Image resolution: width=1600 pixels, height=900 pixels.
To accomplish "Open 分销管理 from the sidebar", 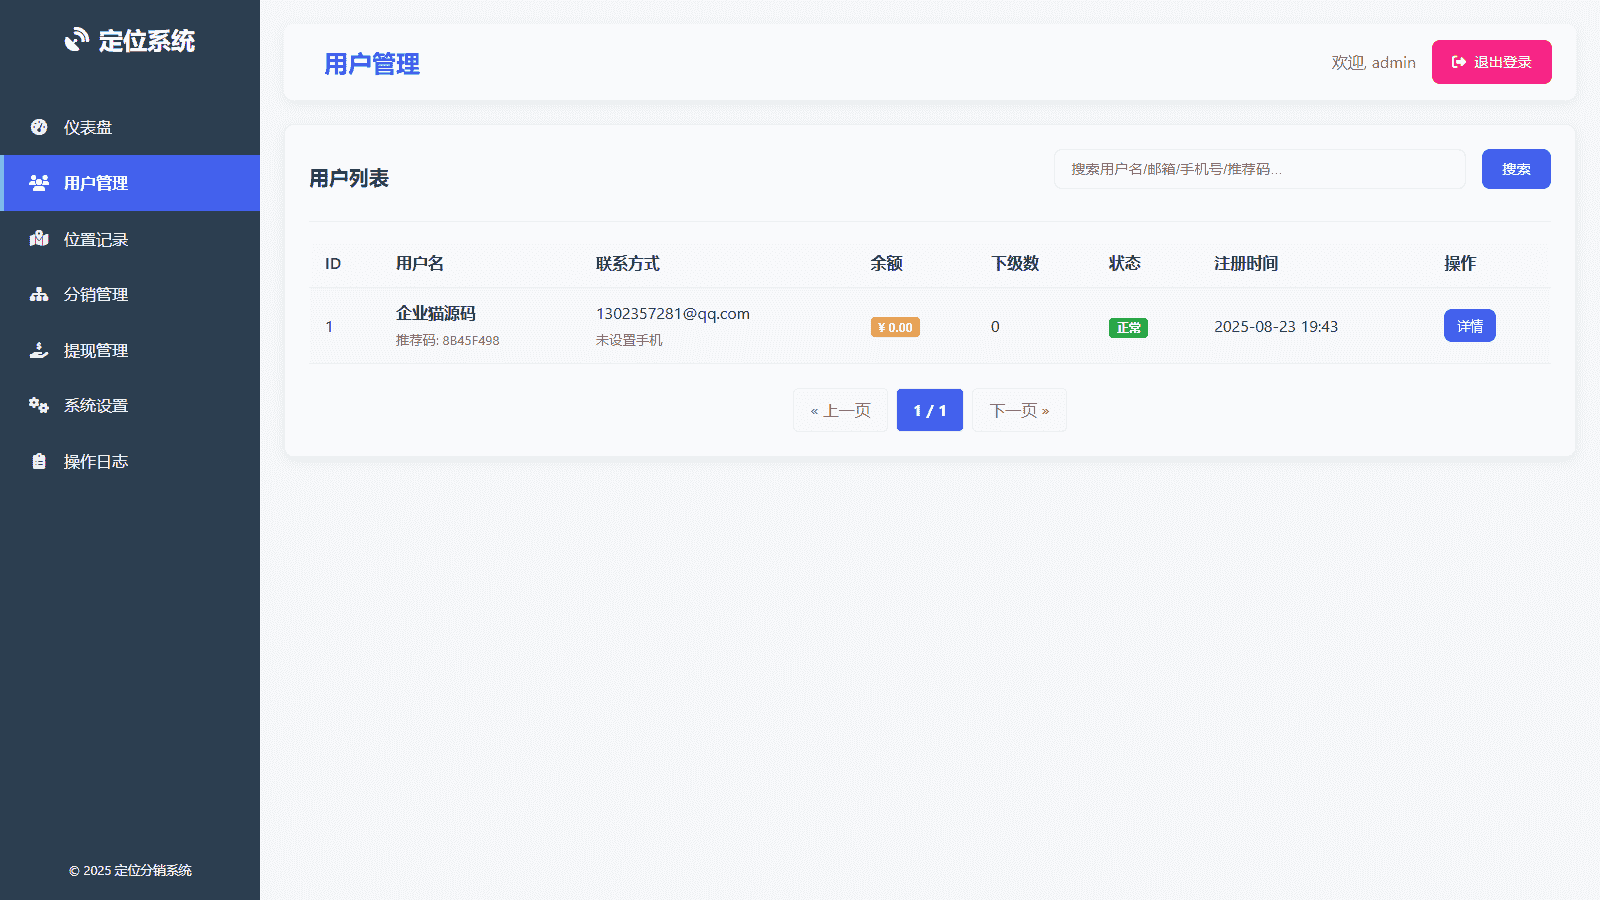I will 96,295.
